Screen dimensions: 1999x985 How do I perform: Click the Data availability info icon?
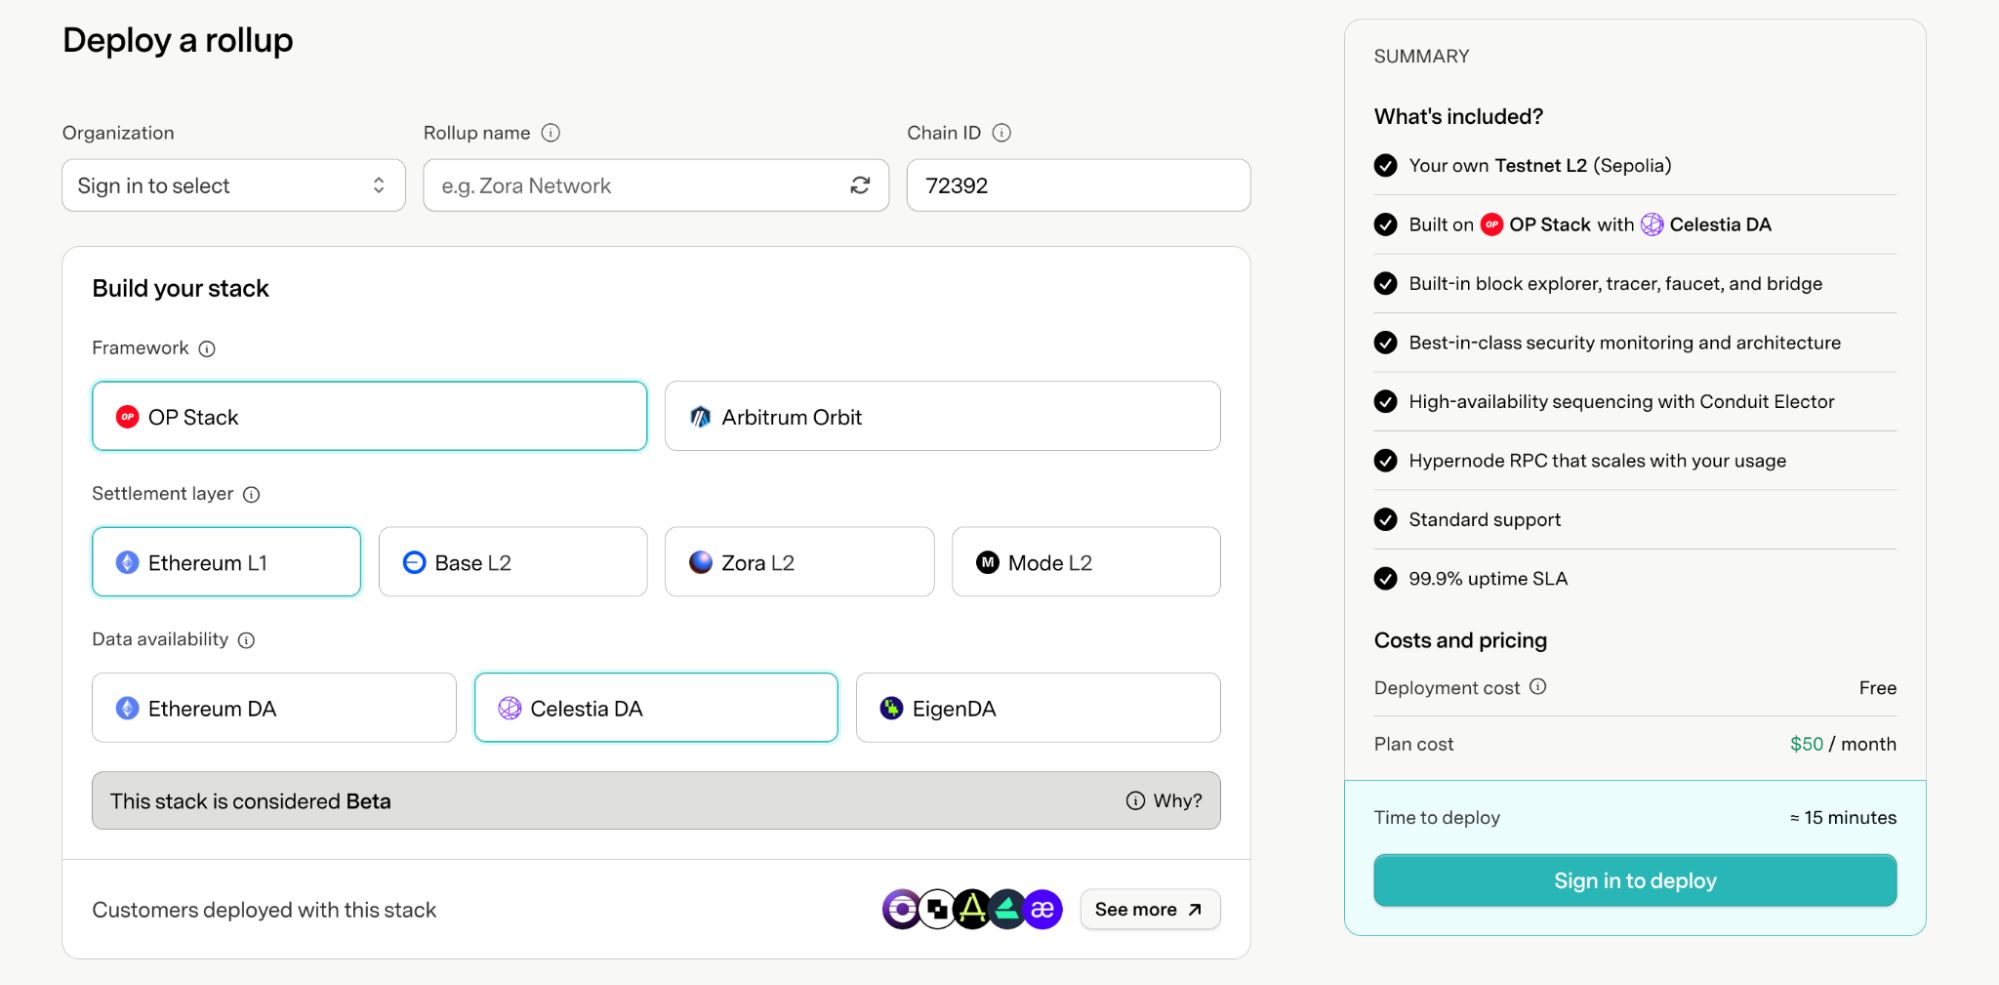[247, 640]
